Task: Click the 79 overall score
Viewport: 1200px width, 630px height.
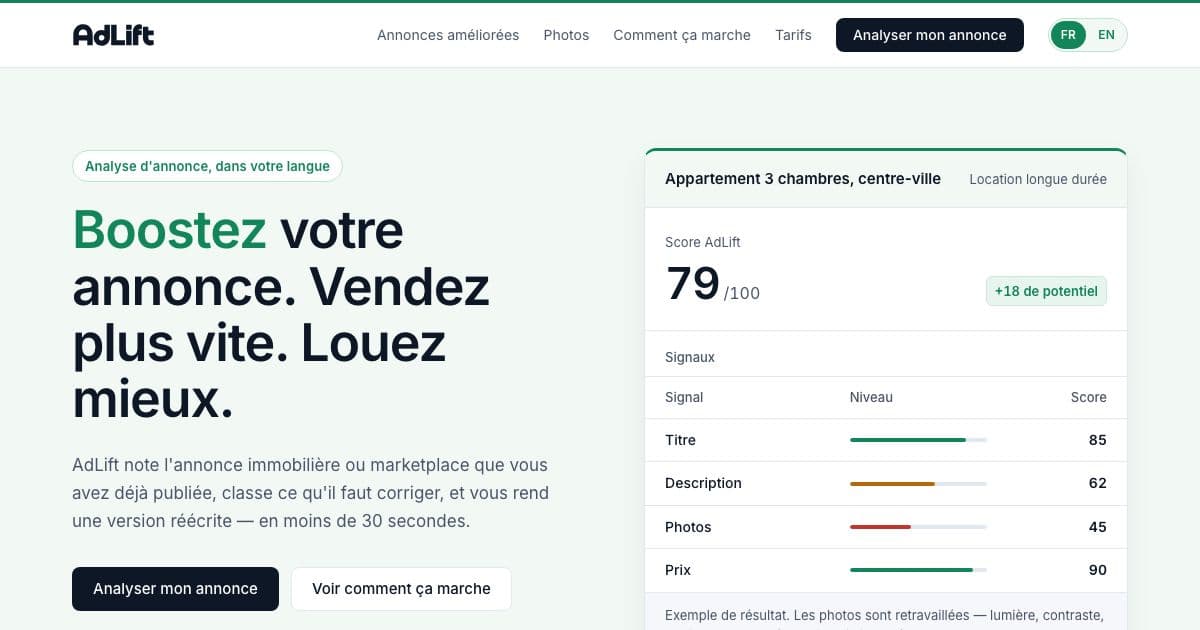Action: click(693, 283)
